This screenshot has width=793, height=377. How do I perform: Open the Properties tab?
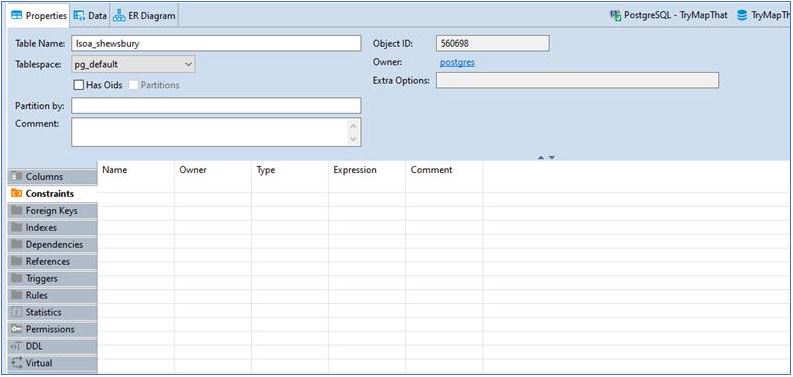pos(38,16)
